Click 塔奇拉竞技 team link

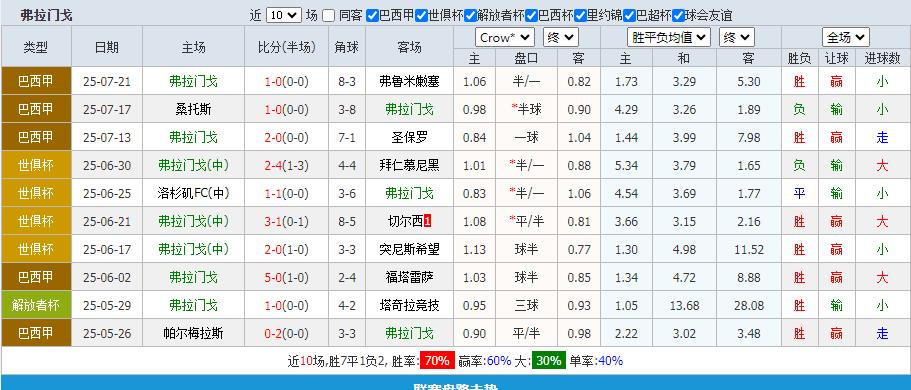[x=409, y=305]
